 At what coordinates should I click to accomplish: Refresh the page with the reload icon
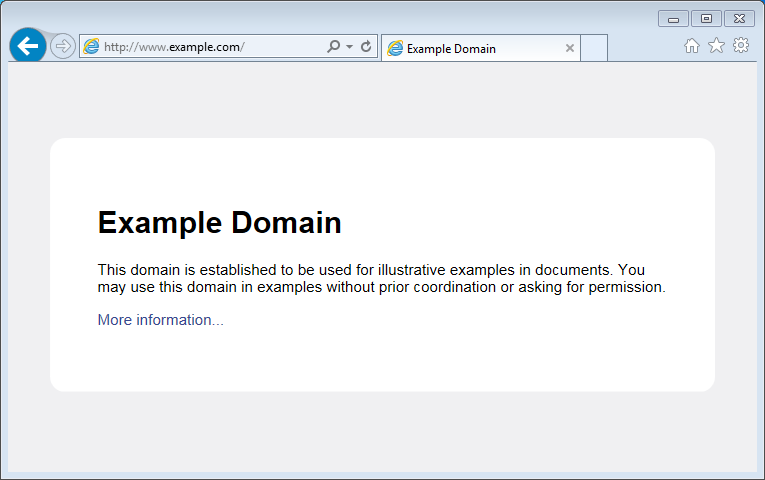[366, 47]
